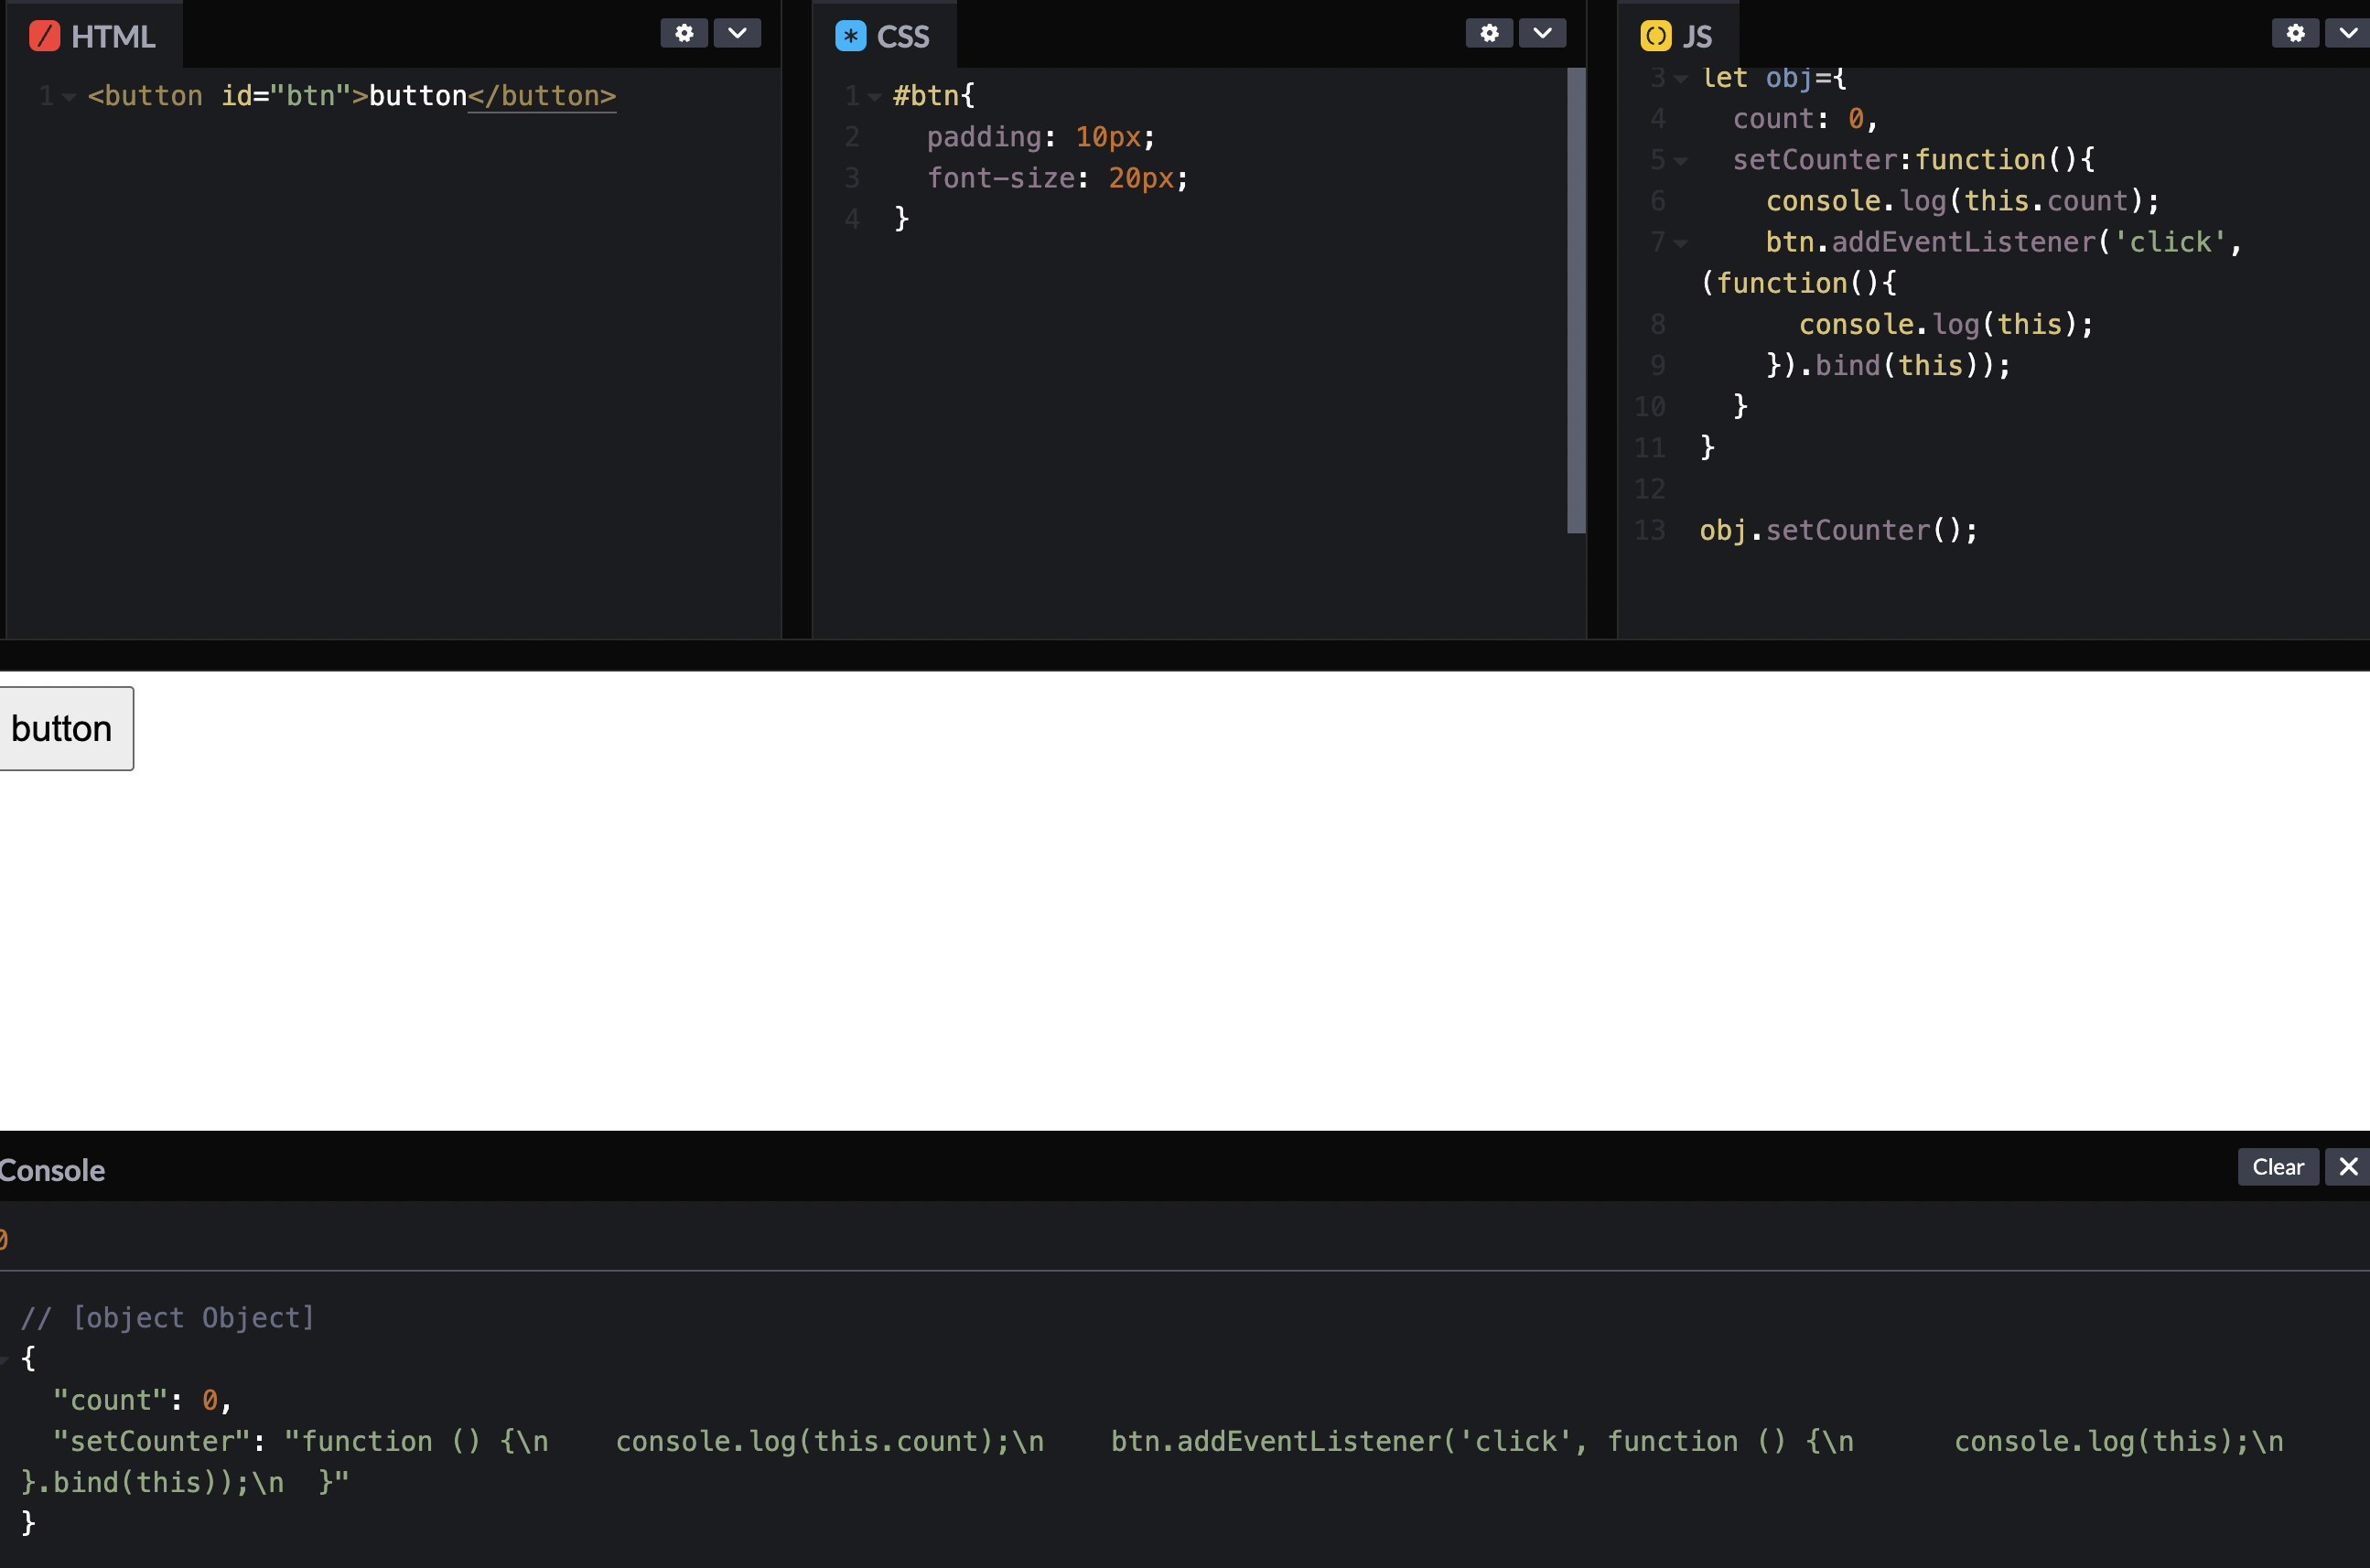
Task: Click the red HTML slash icon
Action: point(44,36)
